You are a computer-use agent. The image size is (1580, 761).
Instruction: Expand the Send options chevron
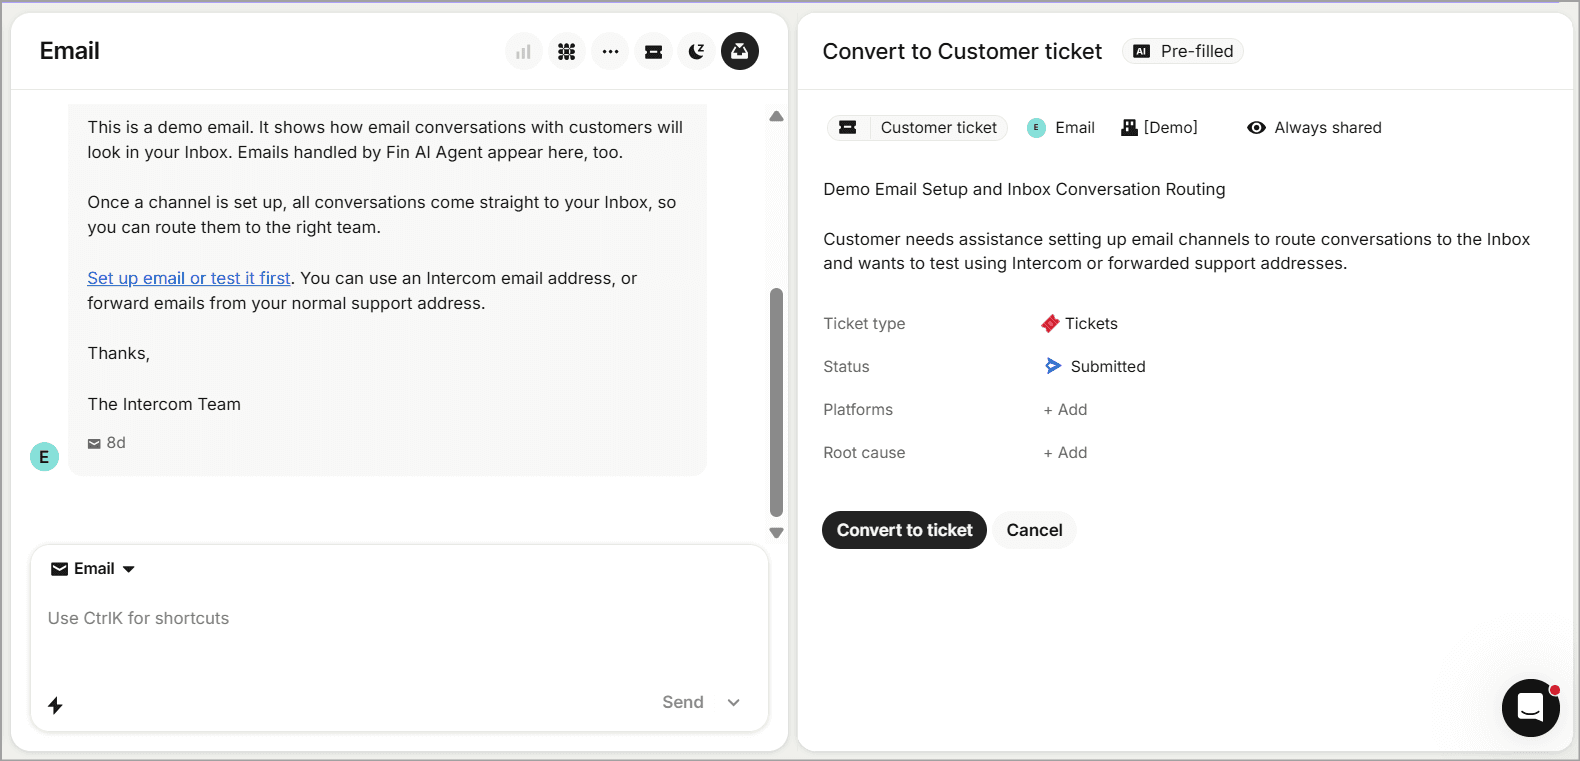(734, 702)
